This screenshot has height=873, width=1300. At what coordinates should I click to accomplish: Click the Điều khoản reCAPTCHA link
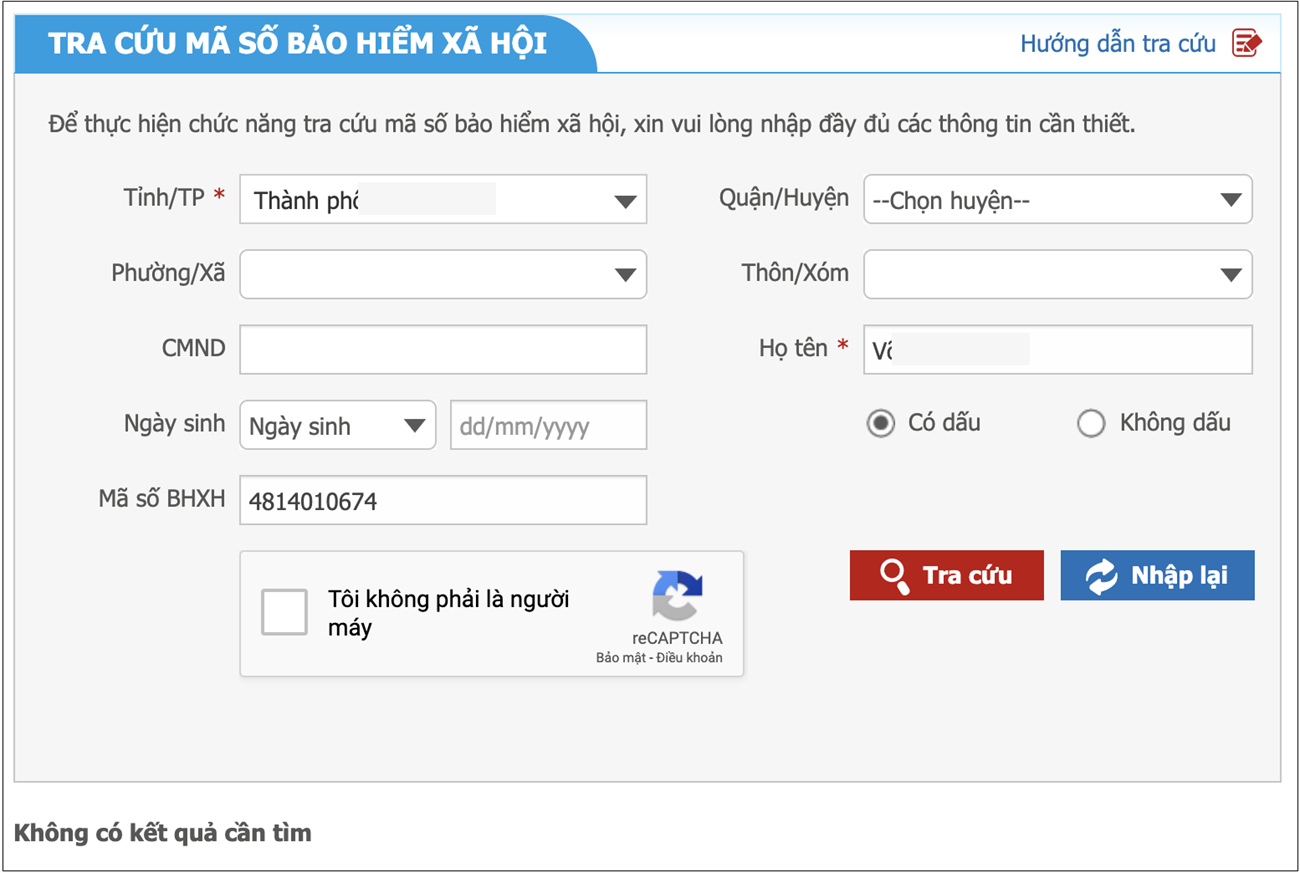[x=690, y=658]
